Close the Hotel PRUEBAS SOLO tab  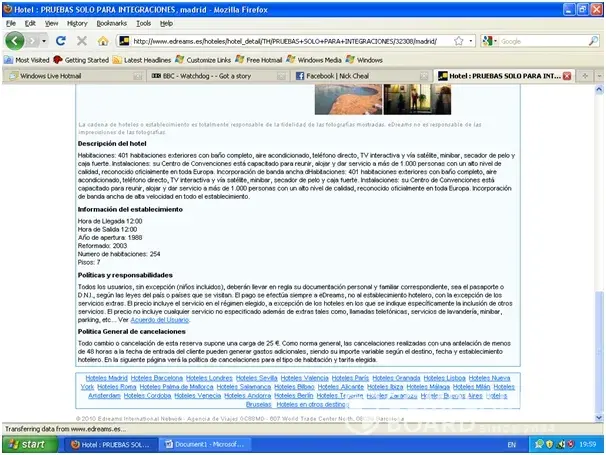click(567, 76)
